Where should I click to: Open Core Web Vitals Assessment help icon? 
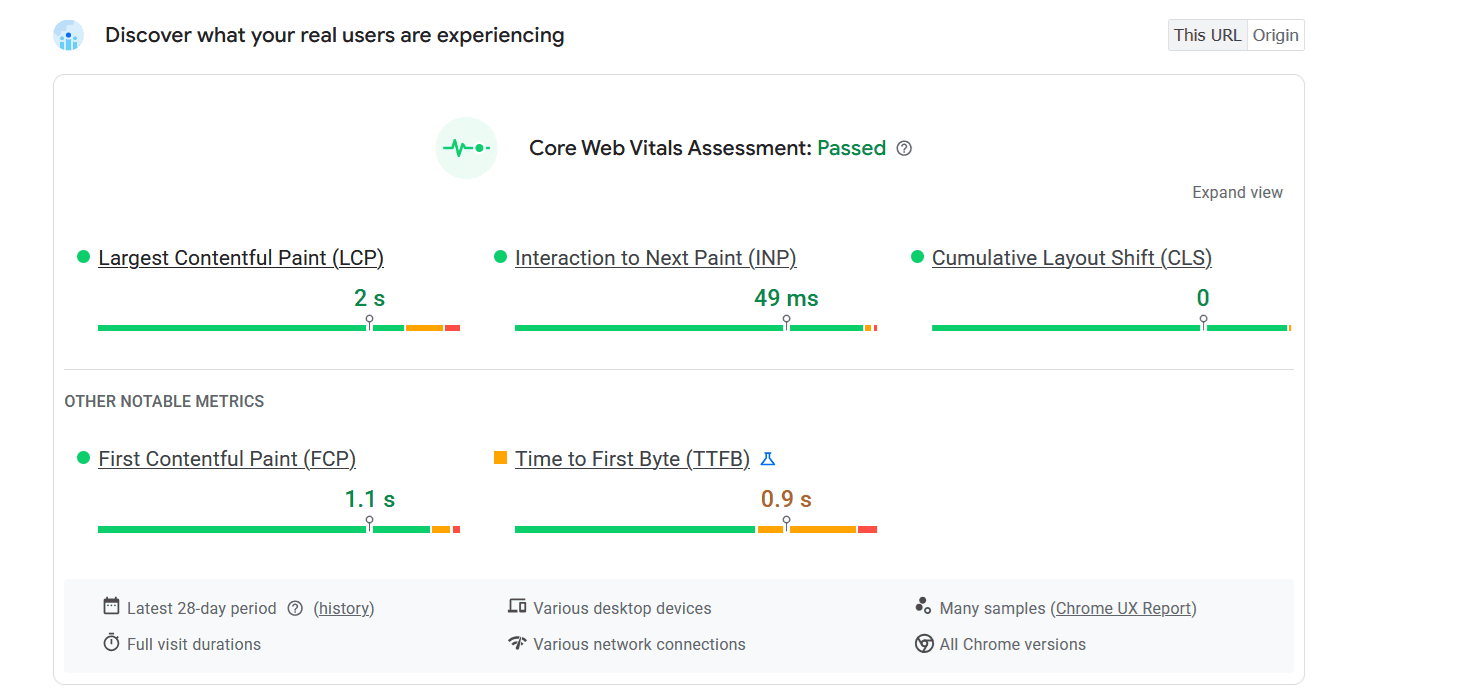pos(904,149)
